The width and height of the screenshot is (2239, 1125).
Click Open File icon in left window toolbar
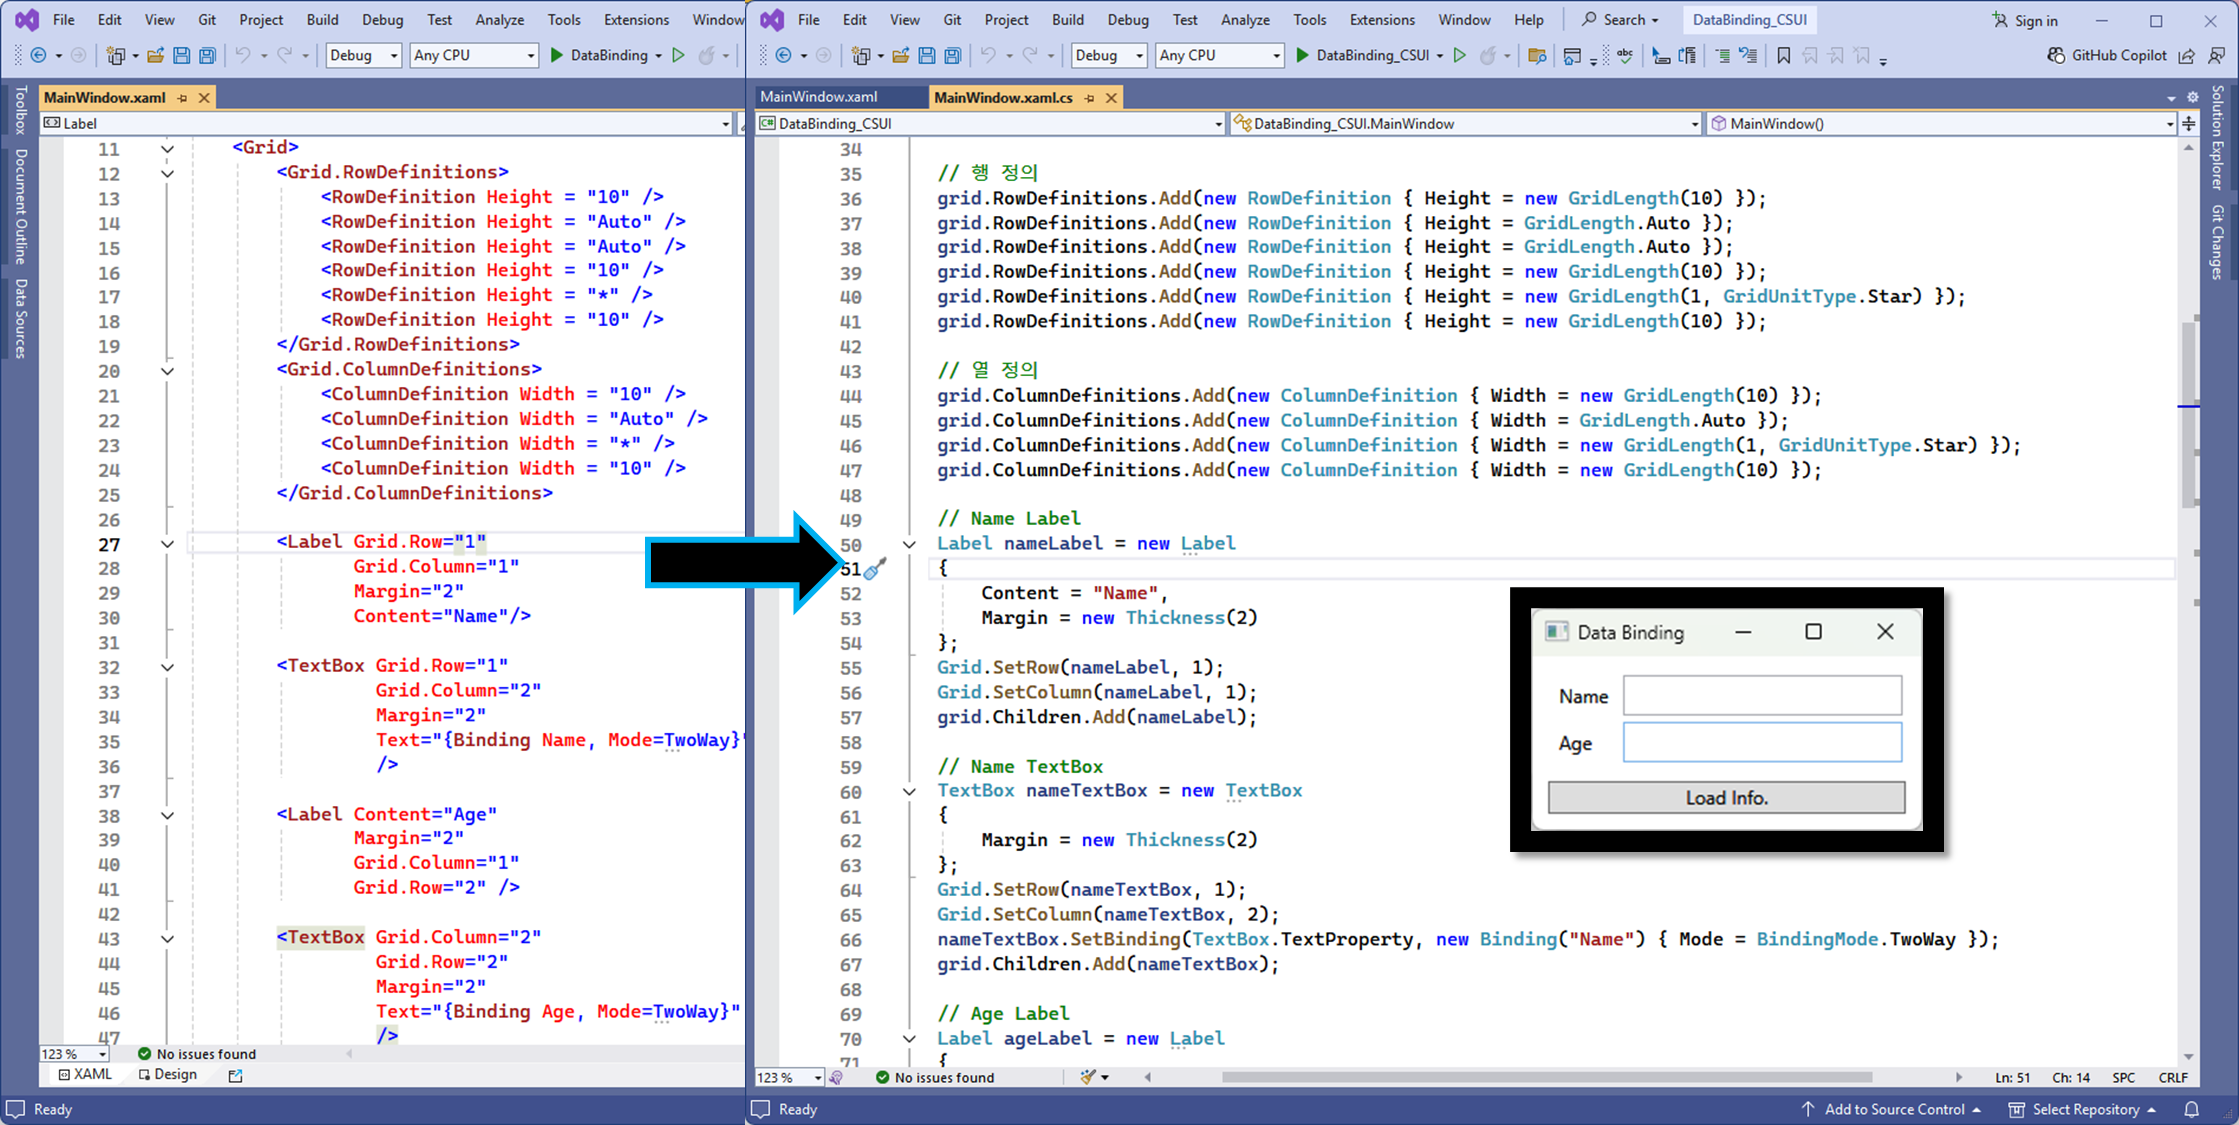[x=155, y=56]
